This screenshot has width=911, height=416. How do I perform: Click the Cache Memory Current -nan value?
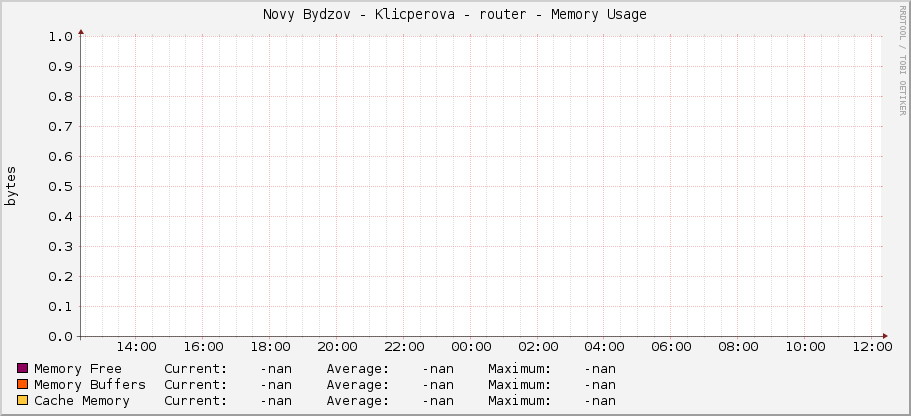[276, 401]
